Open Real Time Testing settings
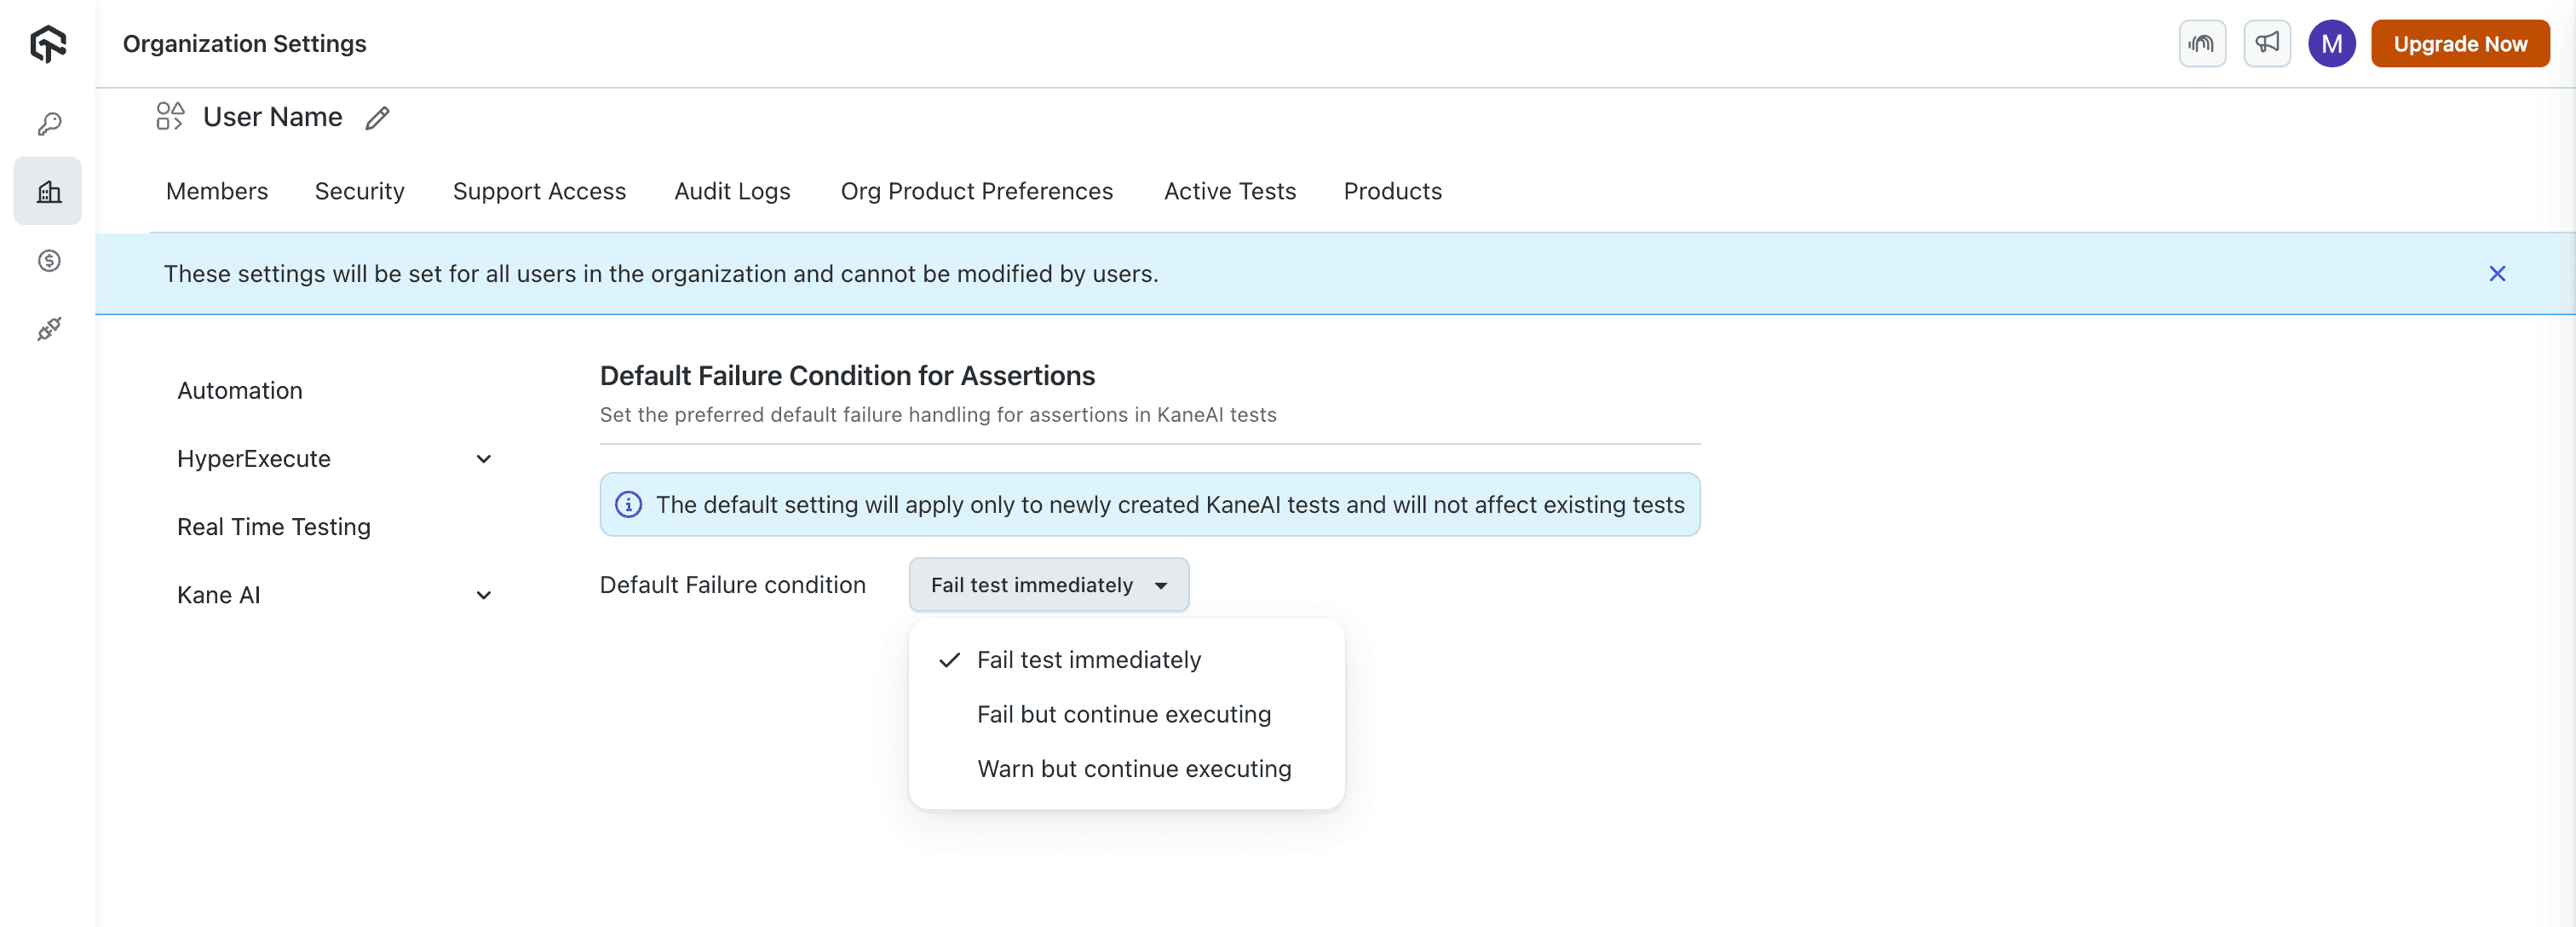The width and height of the screenshot is (2576, 927). click(x=273, y=527)
